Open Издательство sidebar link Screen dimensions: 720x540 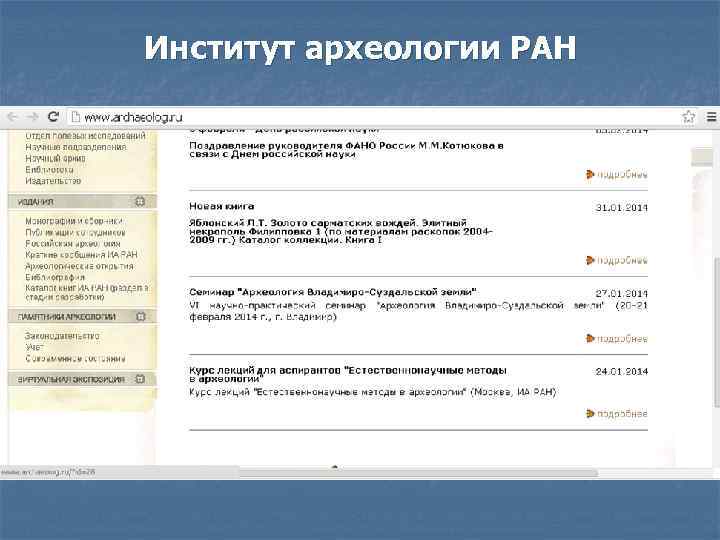point(53,181)
